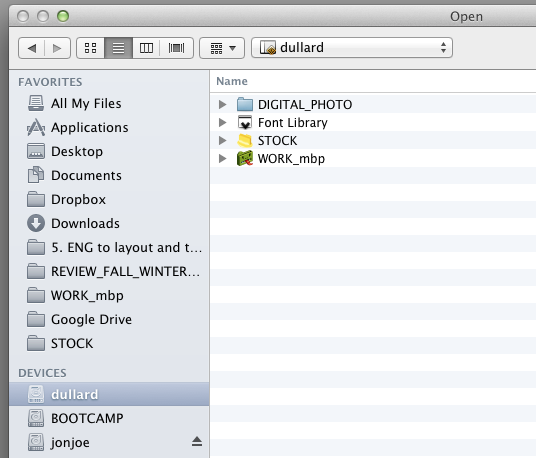Open the dullard location popup menu
Screen dimensions: 536x458
pos(352,48)
